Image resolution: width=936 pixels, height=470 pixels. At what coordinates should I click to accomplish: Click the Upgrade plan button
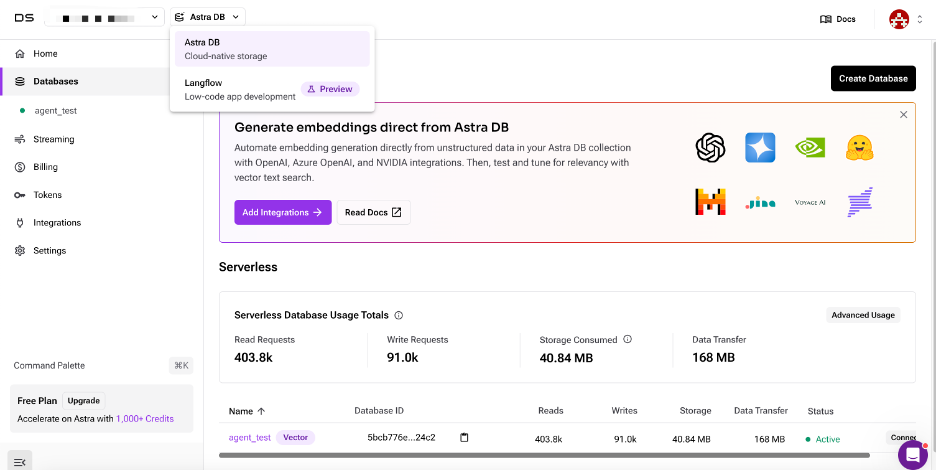(84, 401)
